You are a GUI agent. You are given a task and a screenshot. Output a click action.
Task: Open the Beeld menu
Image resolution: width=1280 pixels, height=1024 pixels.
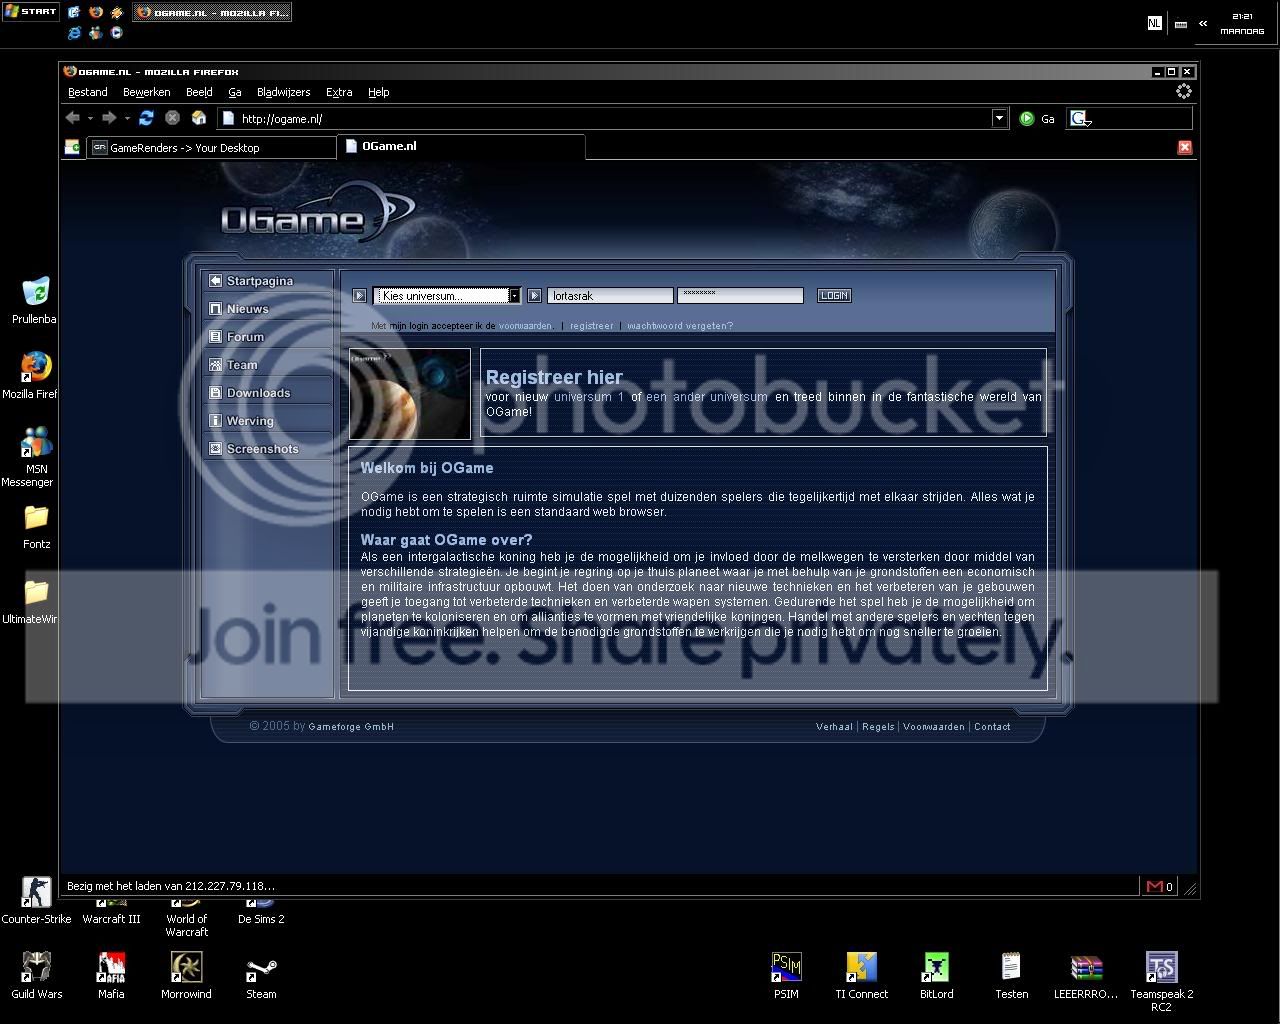point(199,92)
